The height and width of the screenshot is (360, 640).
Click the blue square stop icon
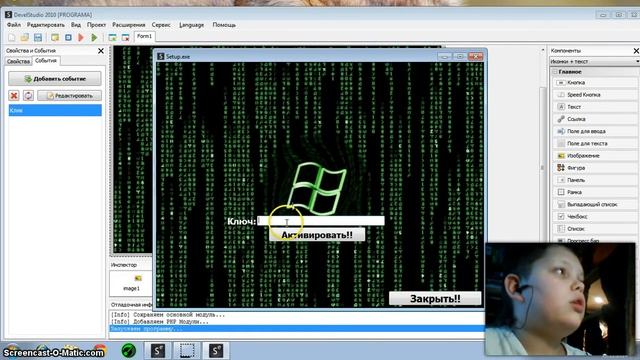coord(68,38)
